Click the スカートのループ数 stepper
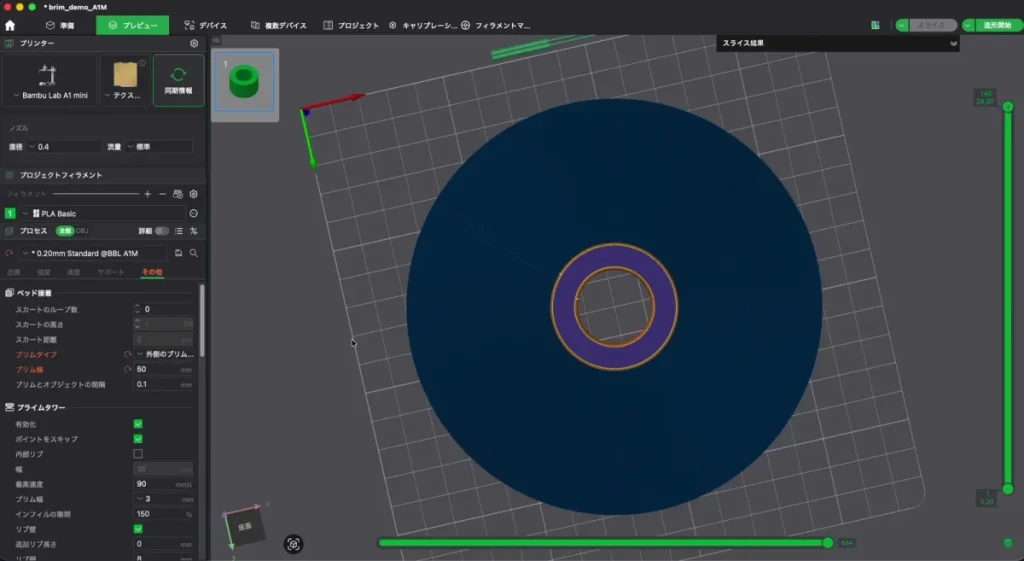The height and width of the screenshot is (561, 1024). (137, 309)
